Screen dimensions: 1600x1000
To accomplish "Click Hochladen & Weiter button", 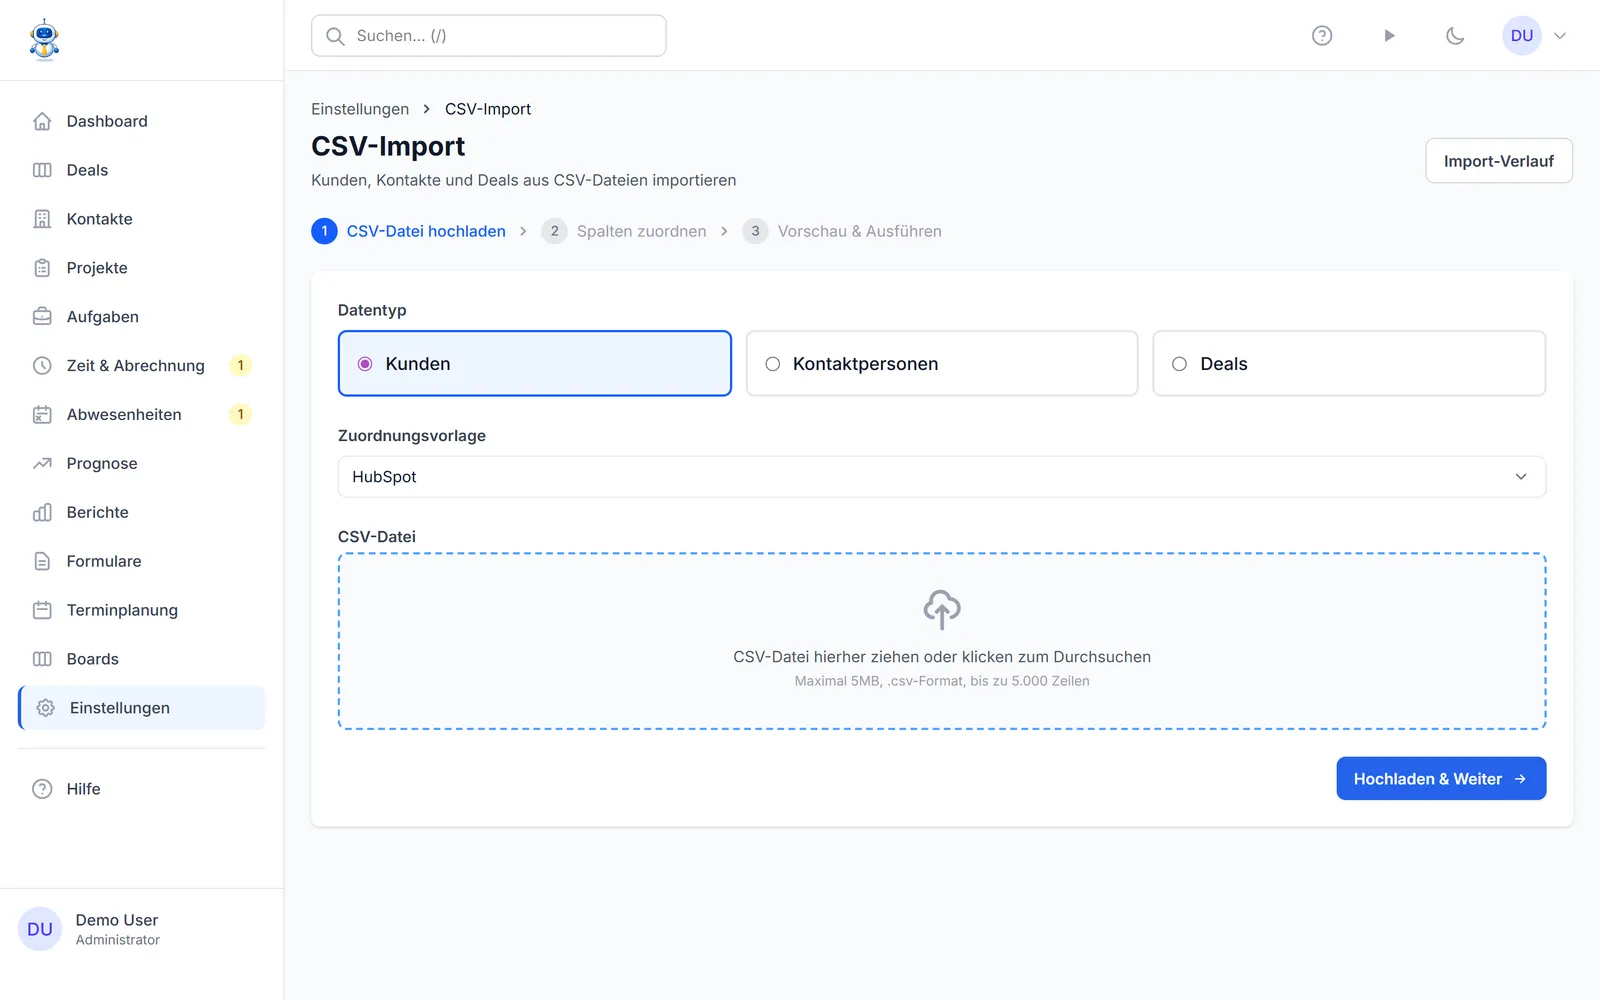I will point(1441,779).
